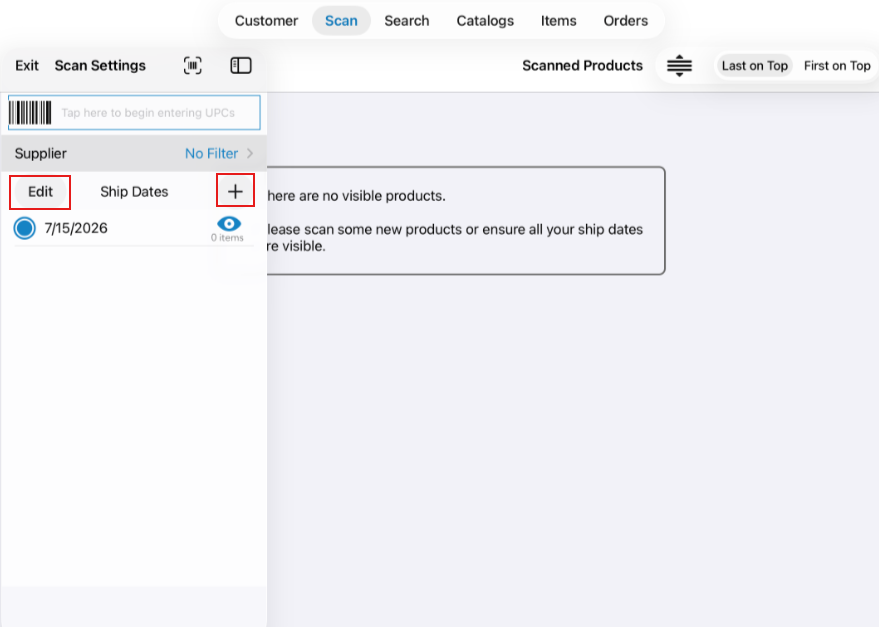Click the Scanned Products heading

coord(582,66)
